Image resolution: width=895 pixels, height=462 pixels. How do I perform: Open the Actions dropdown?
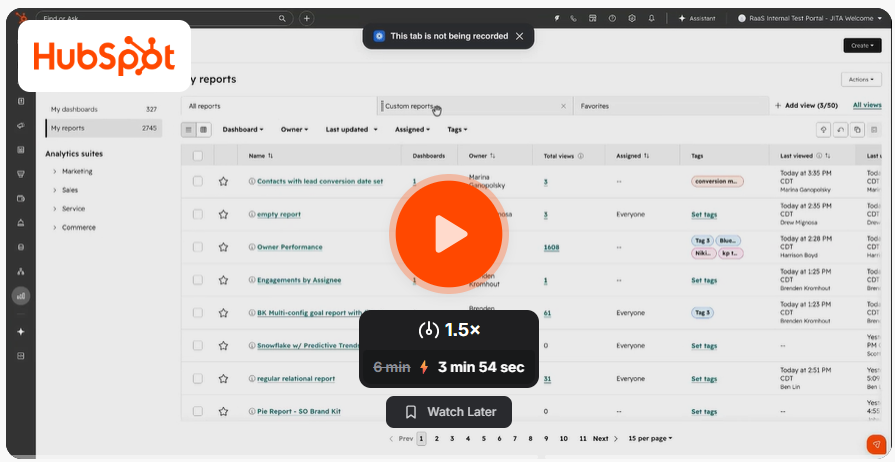click(861, 79)
